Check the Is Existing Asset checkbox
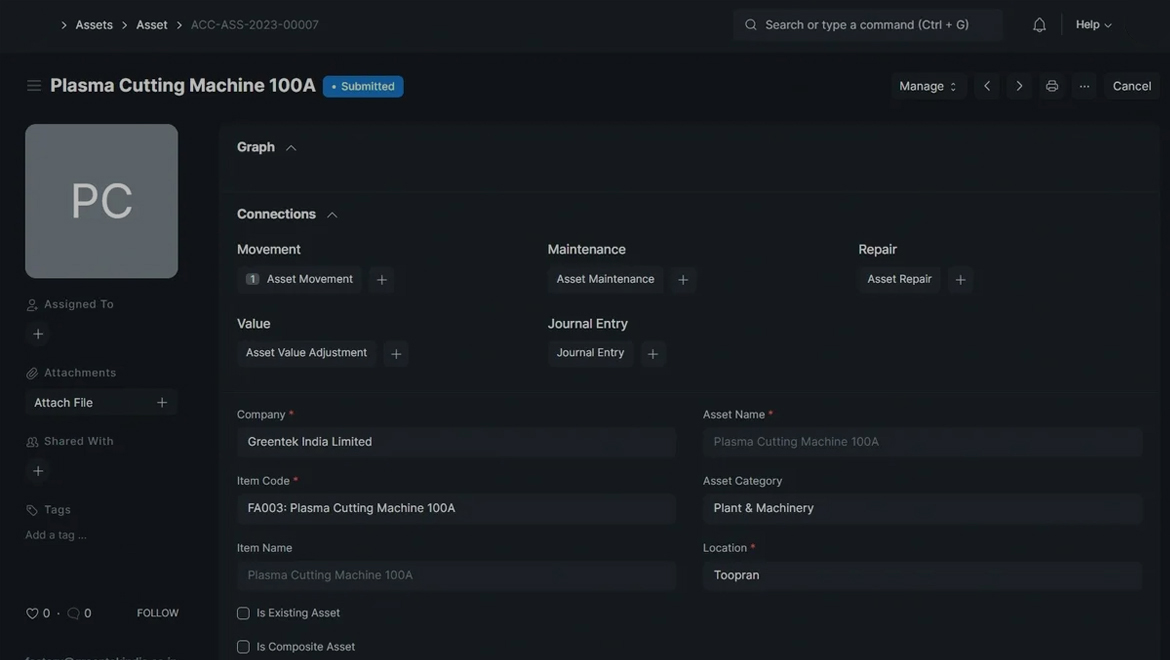 tap(243, 613)
